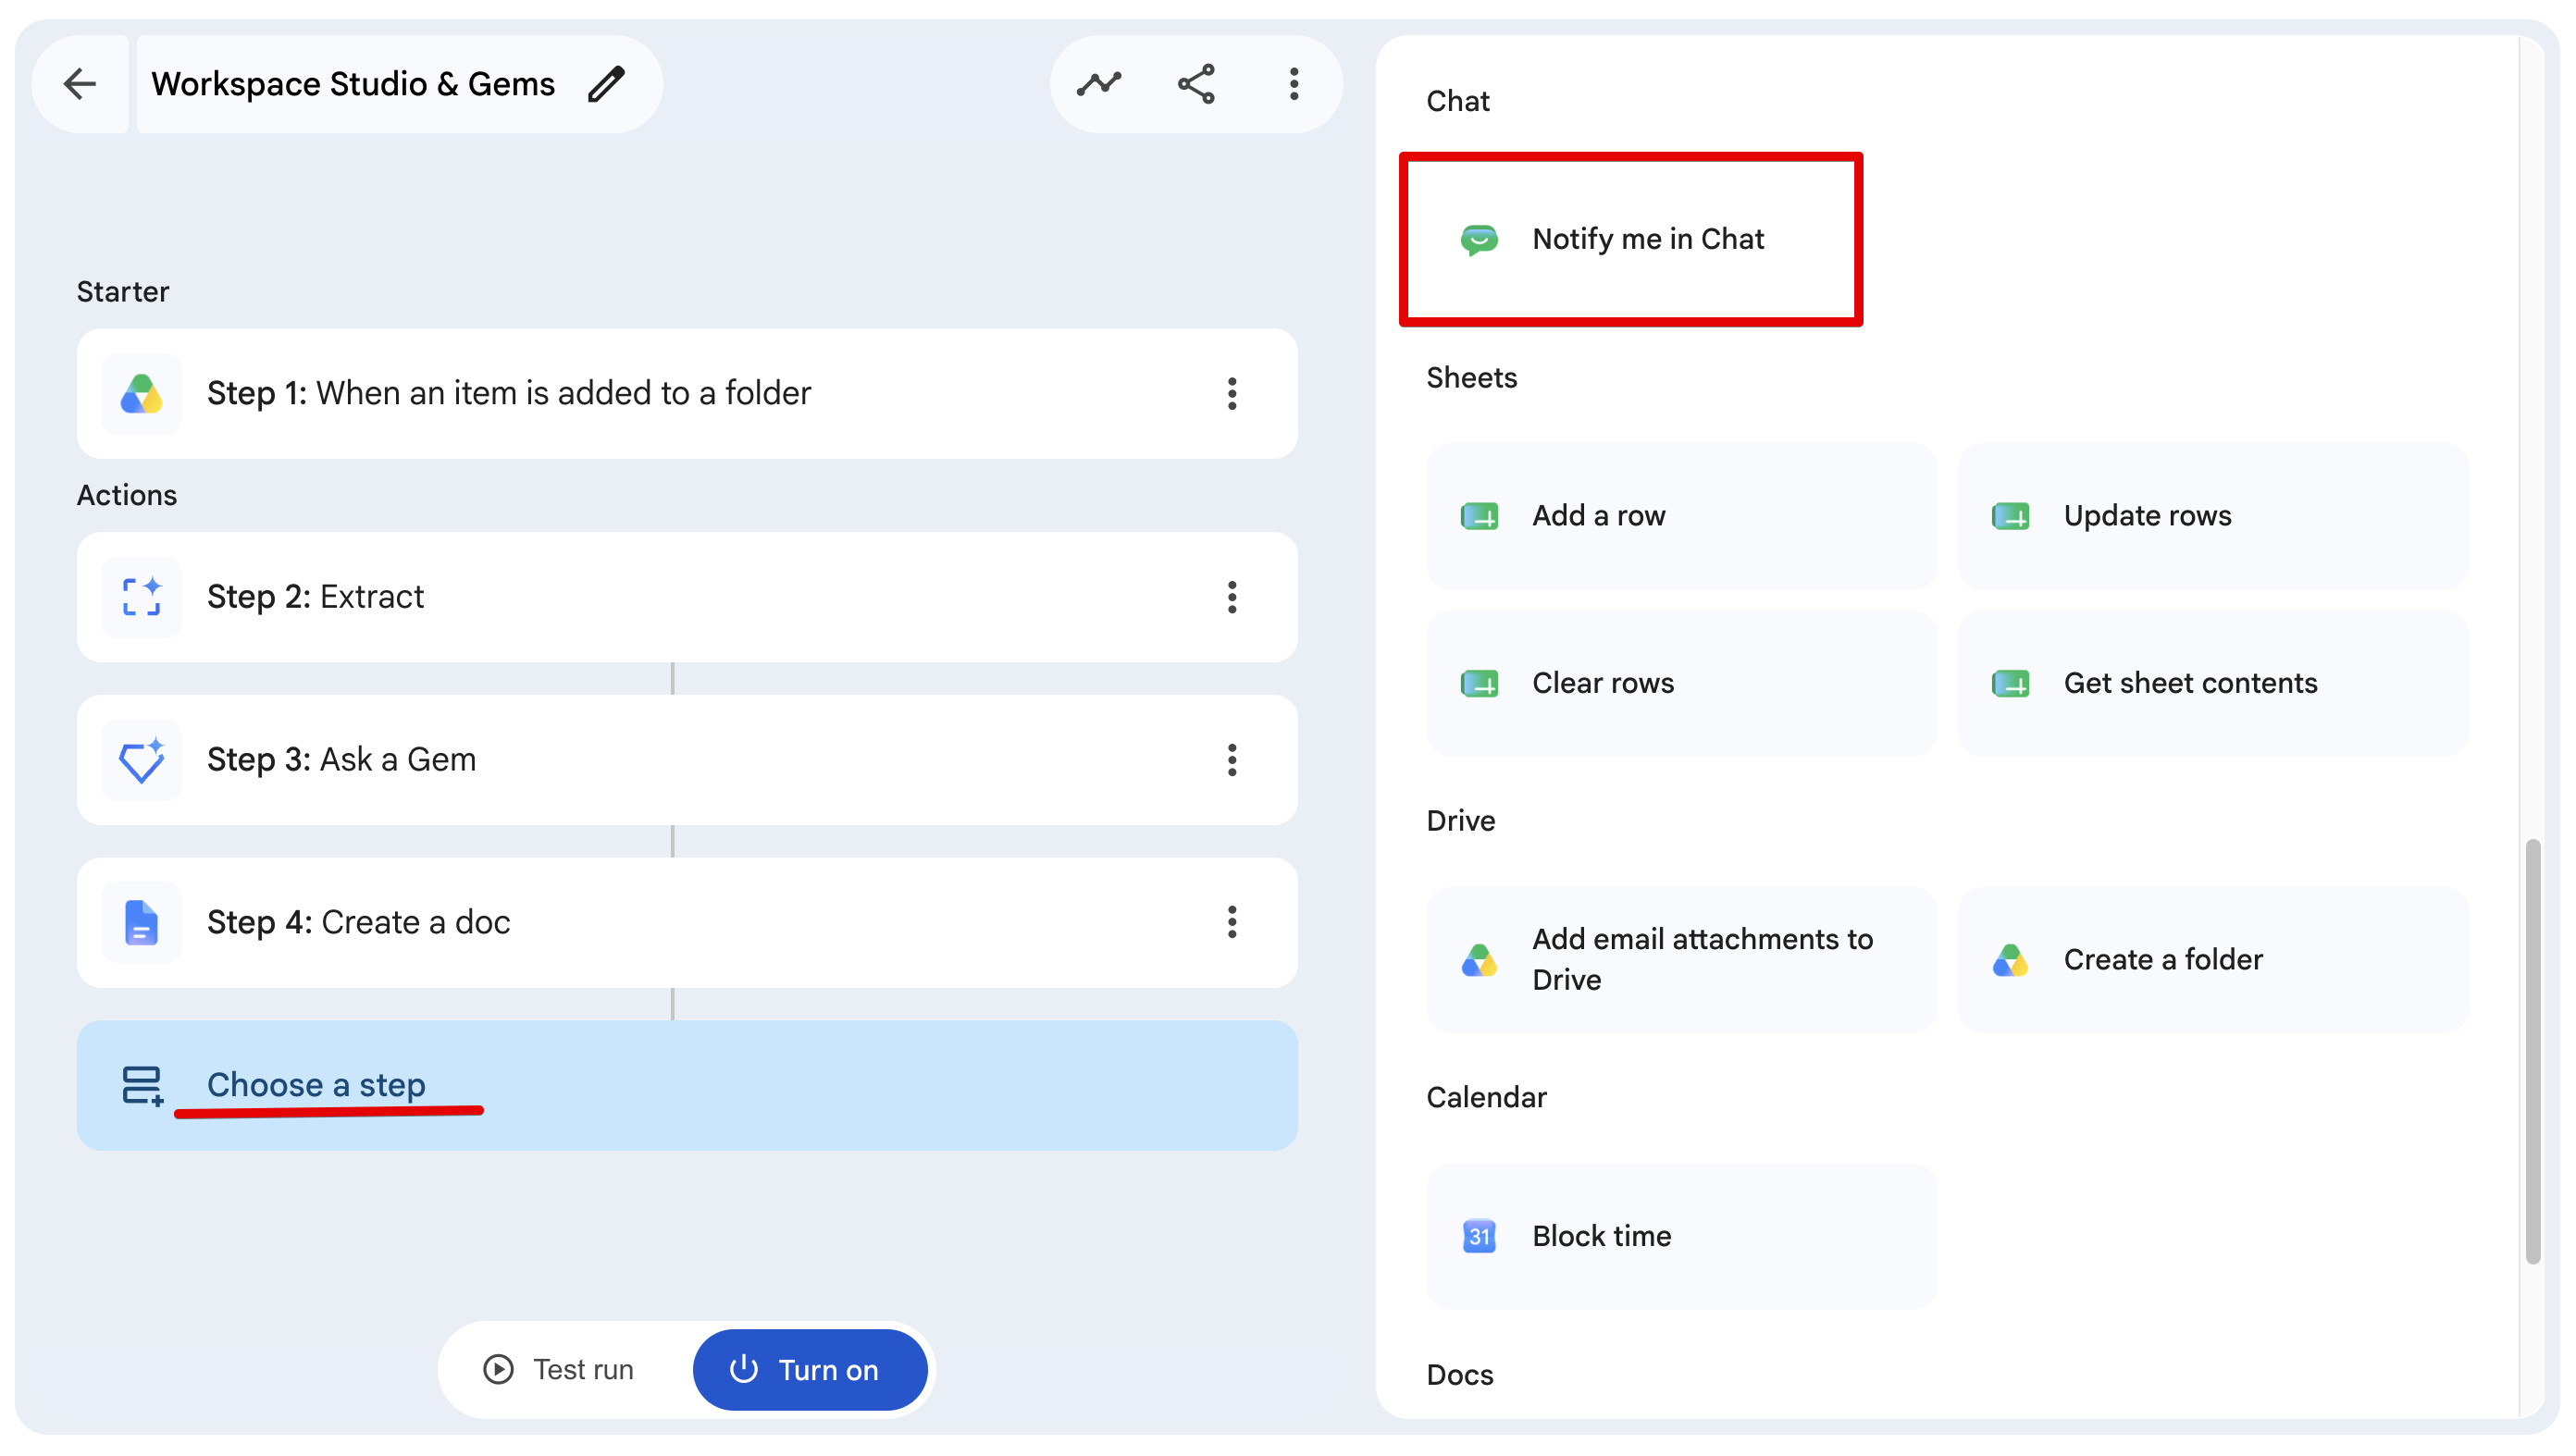The height and width of the screenshot is (1456, 2576).
Task: Click the share icon
Action: pos(1196,84)
